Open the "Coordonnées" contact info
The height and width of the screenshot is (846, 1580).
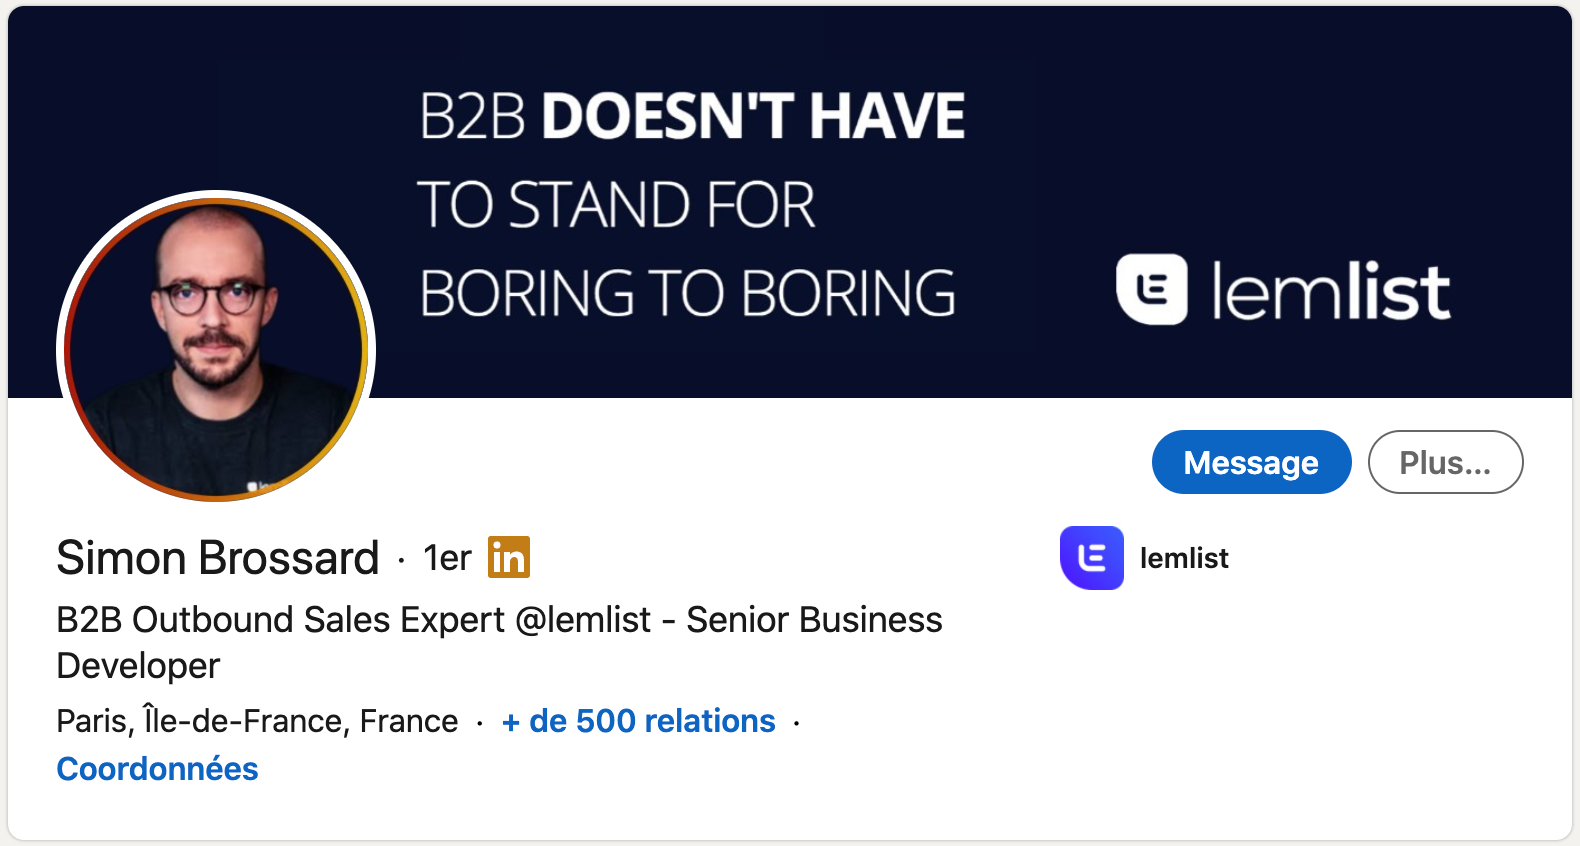(157, 769)
